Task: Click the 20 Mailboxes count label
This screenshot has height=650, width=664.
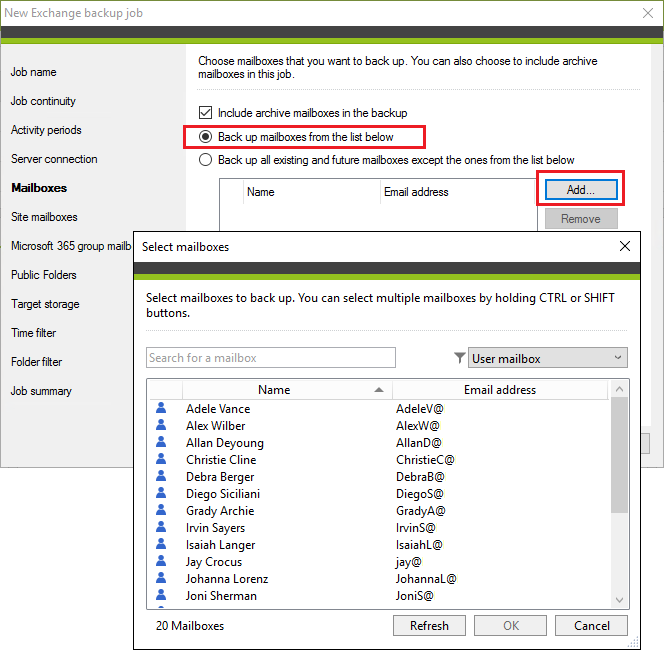Action: [190, 626]
